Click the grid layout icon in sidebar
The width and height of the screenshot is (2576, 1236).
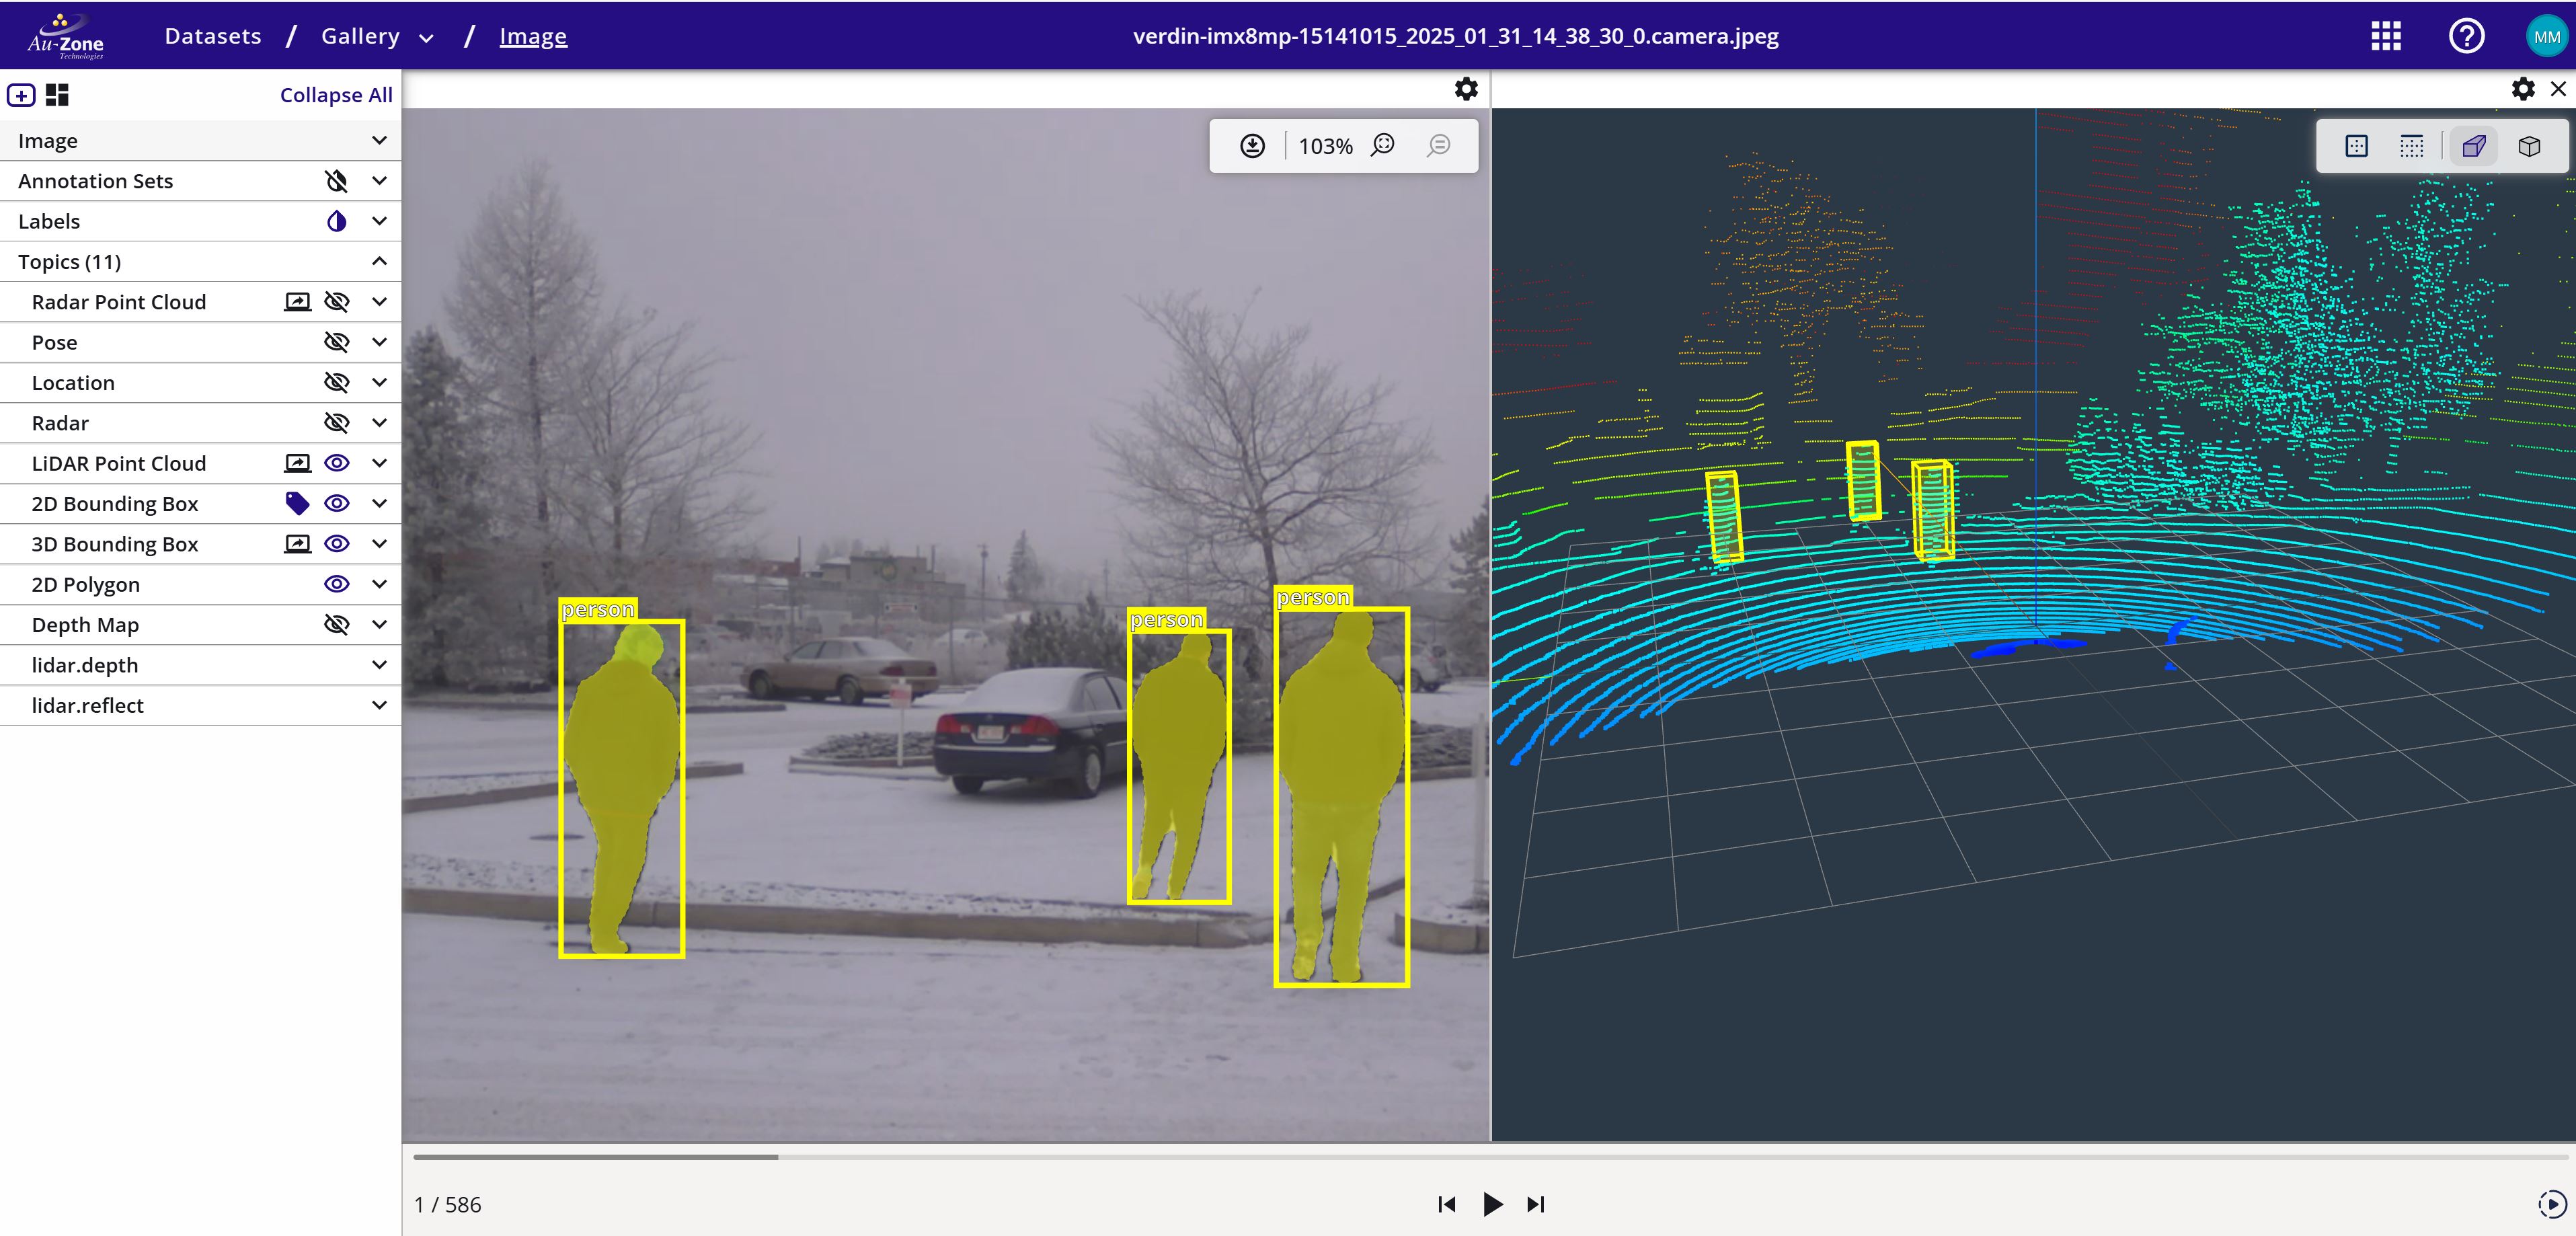tap(58, 95)
